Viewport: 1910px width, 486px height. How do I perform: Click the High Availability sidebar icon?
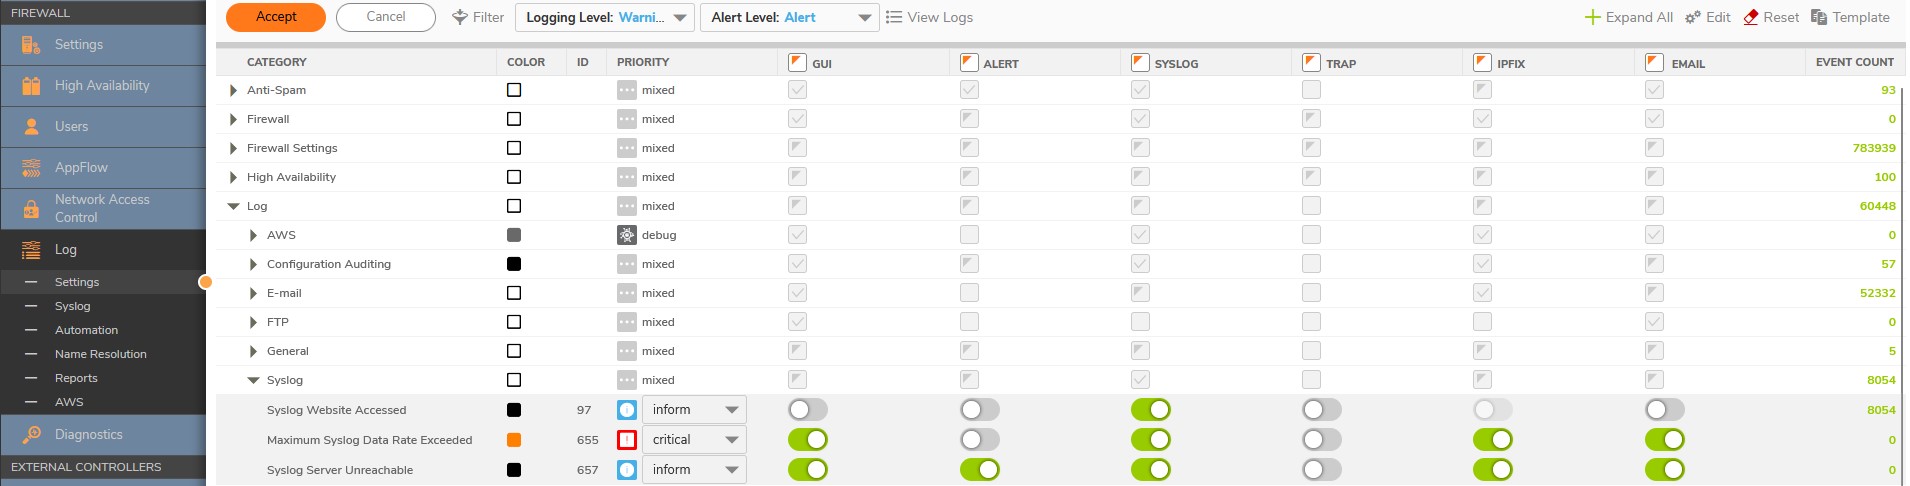coord(31,86)
